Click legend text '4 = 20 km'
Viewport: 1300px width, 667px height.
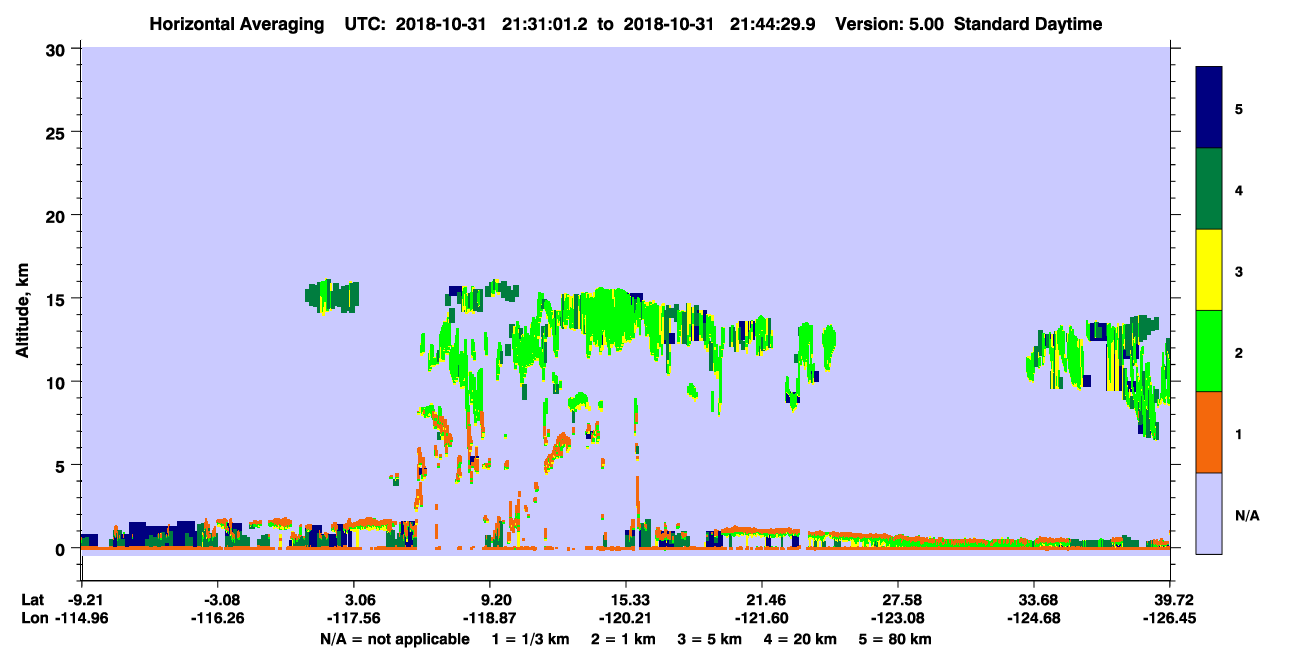801,639
